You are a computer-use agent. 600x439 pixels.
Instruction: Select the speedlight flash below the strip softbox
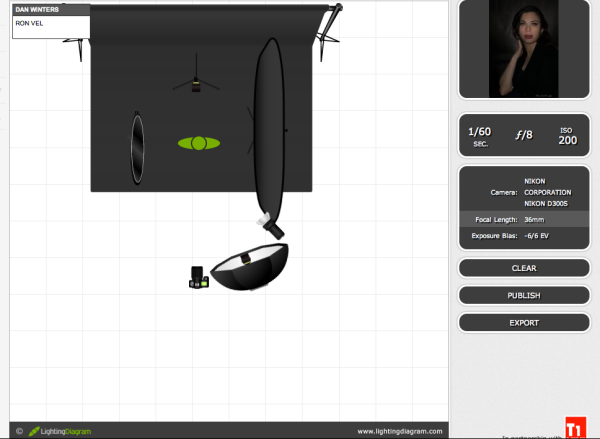click(x=267, y=222)
